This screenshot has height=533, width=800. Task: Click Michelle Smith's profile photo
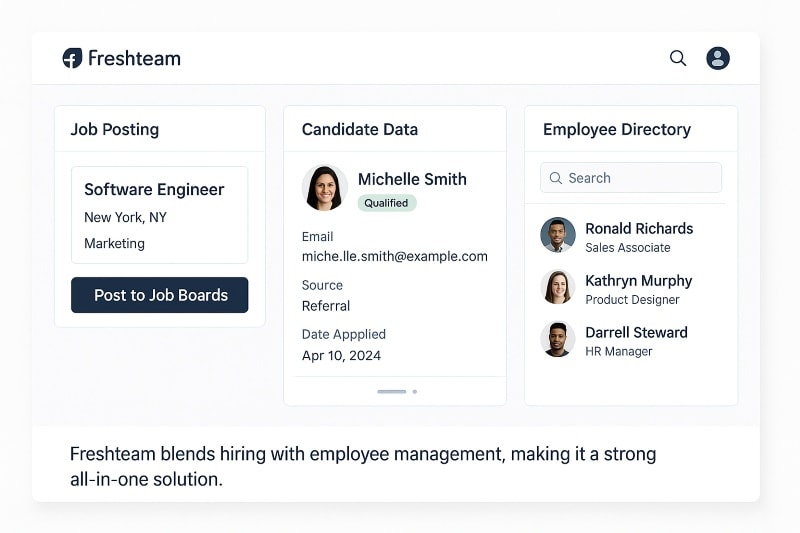[325, 188]
